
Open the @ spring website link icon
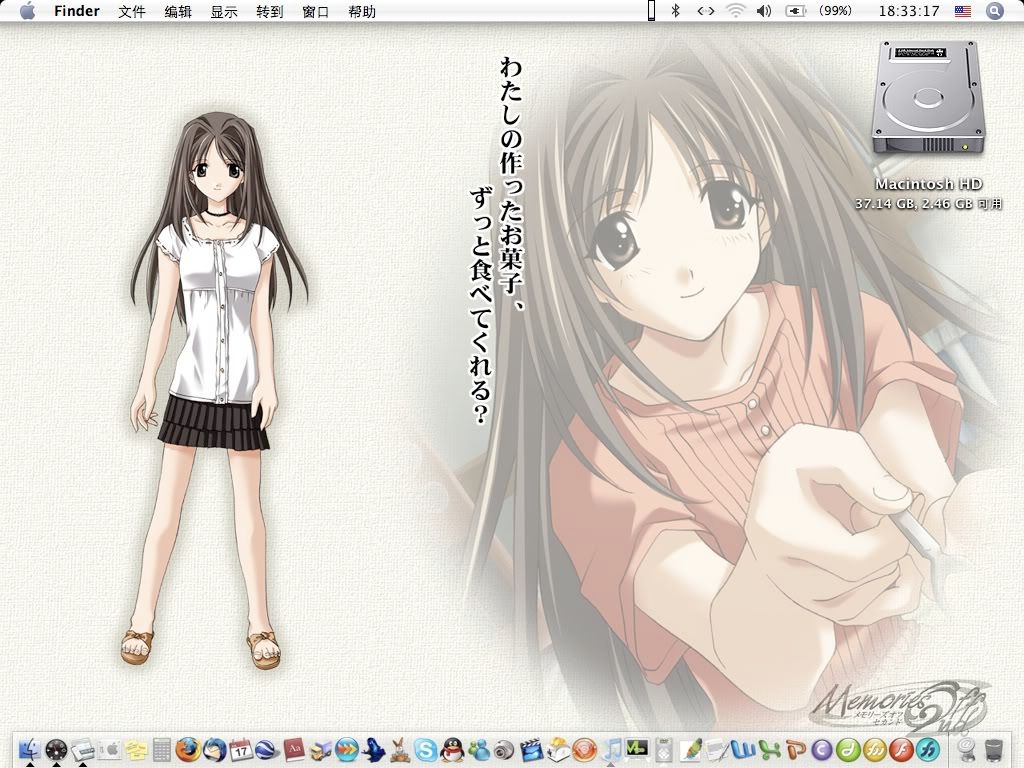coord(968,750)
